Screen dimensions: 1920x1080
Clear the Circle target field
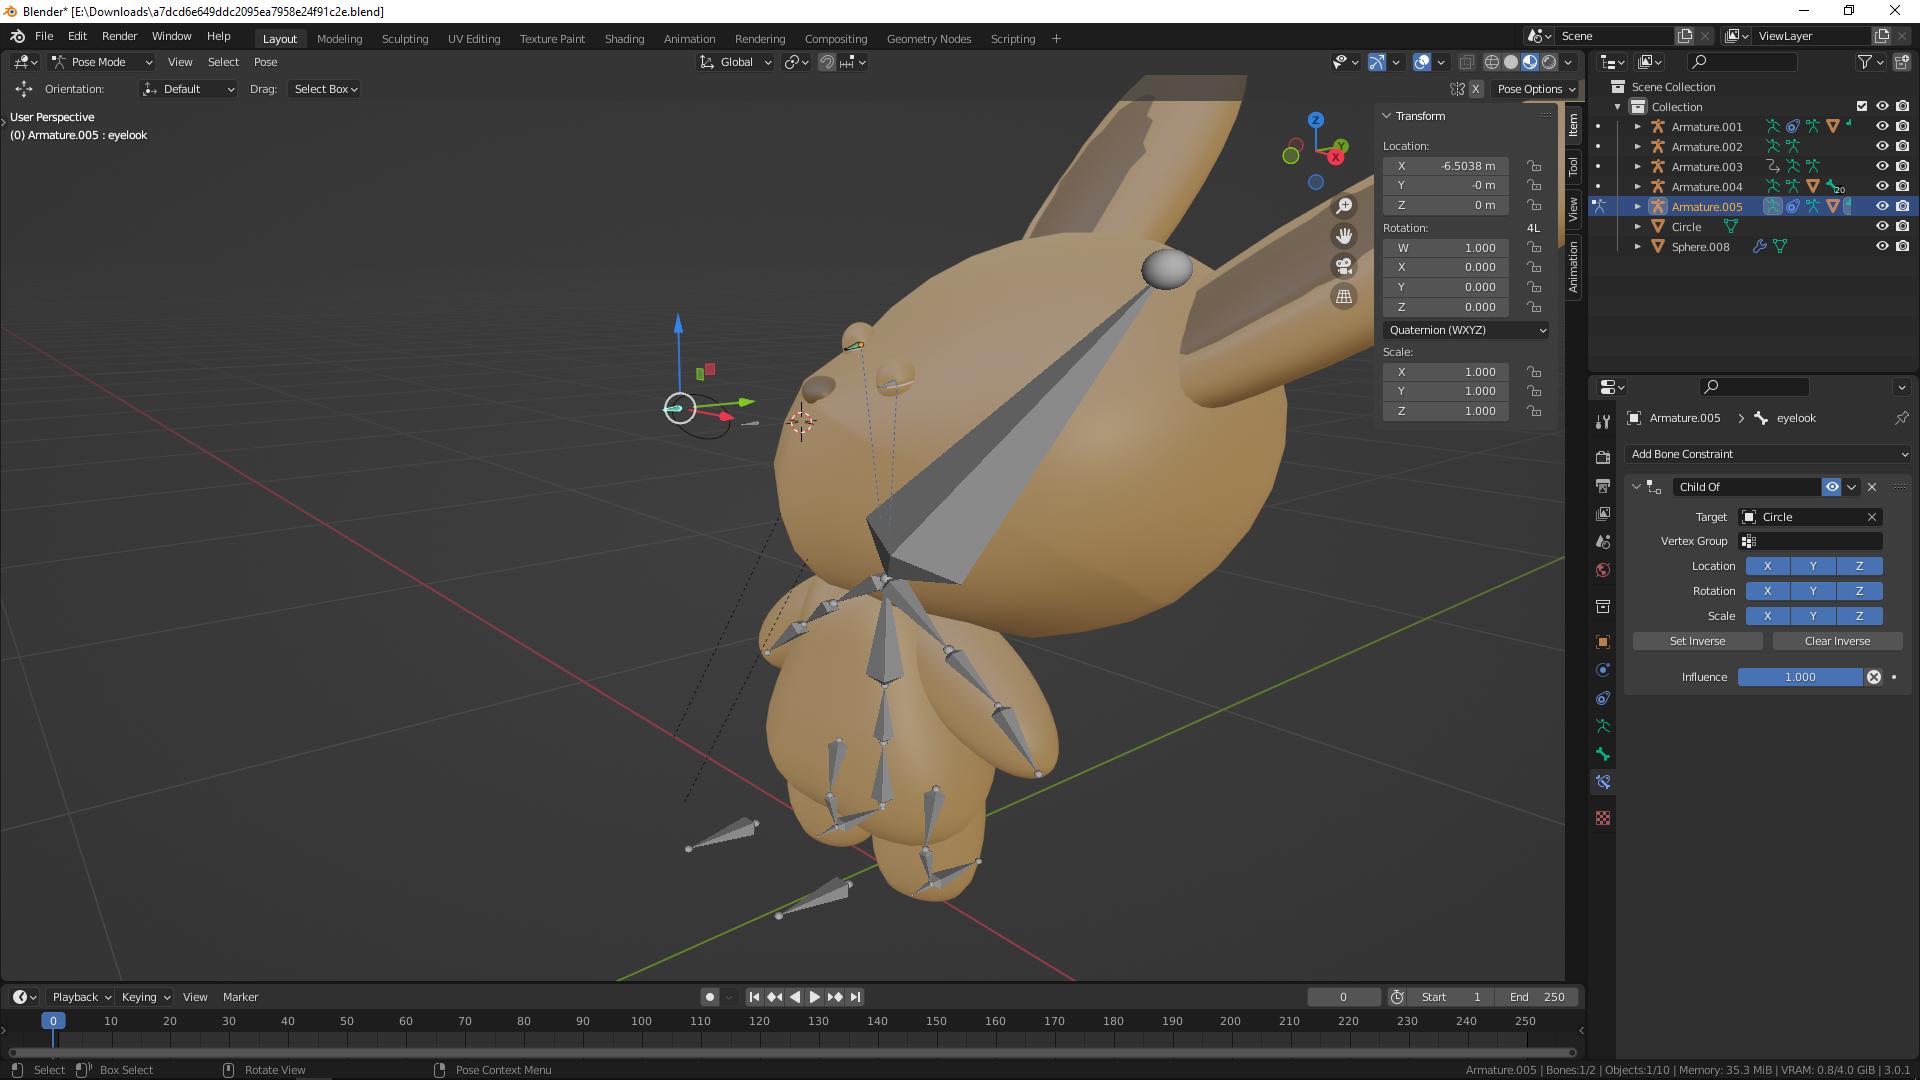click(1871, 517)
